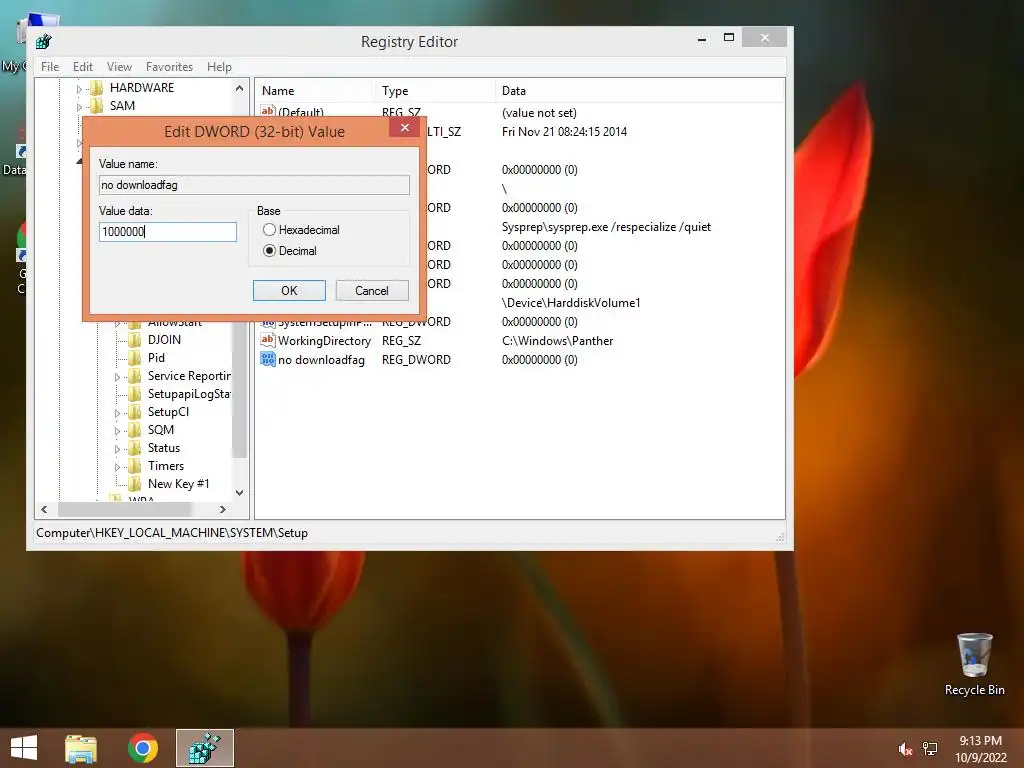Click the C:\Windows\Panther data cell
The width and height of the screenshot is (1024, 768).
point(558,341)
